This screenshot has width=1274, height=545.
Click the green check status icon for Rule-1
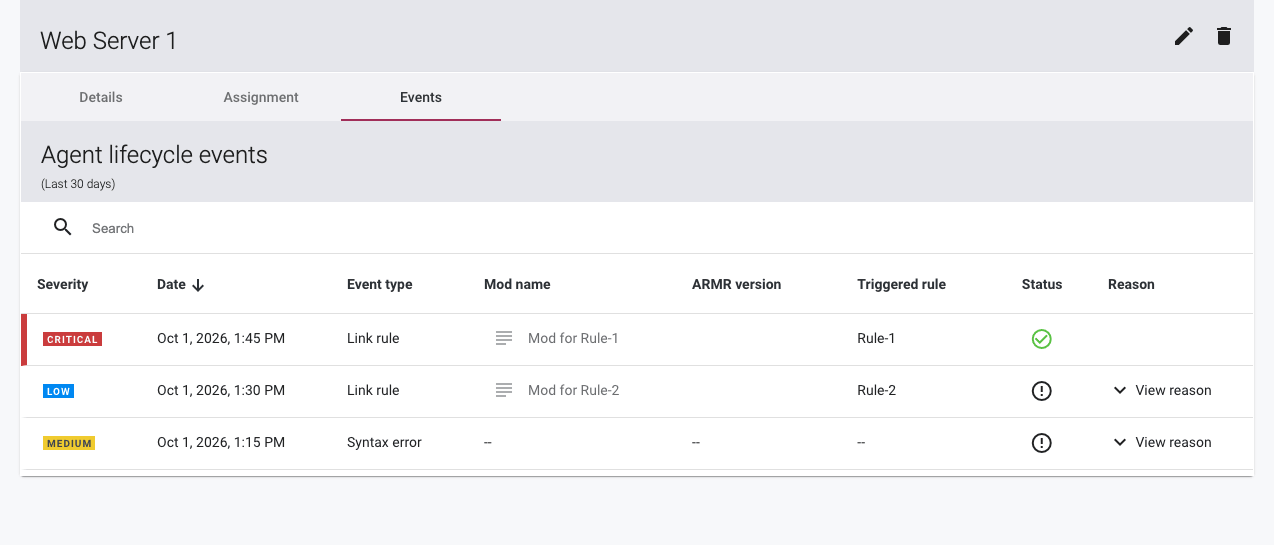1041,339
